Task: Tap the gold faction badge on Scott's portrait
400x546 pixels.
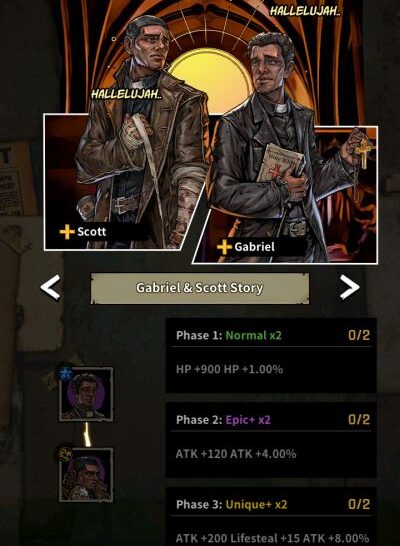Action: [65, 454]
